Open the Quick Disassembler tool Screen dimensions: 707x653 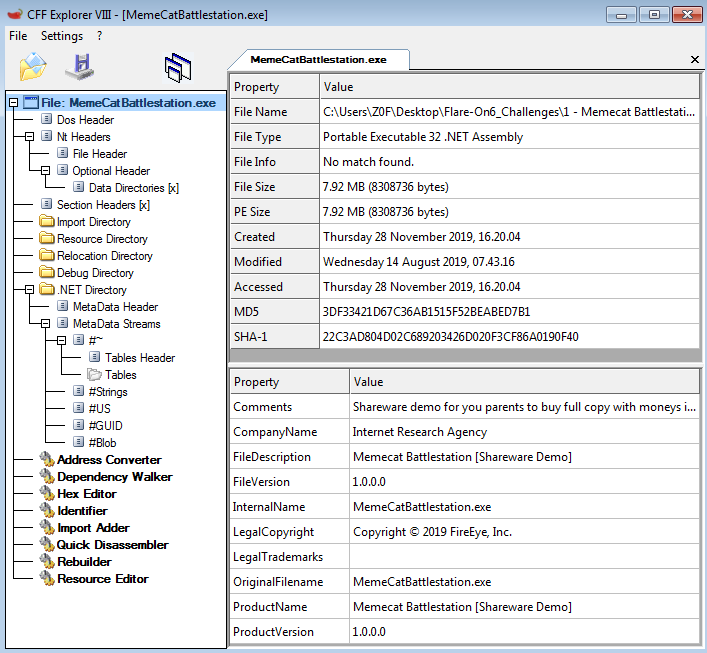(112, 545)
